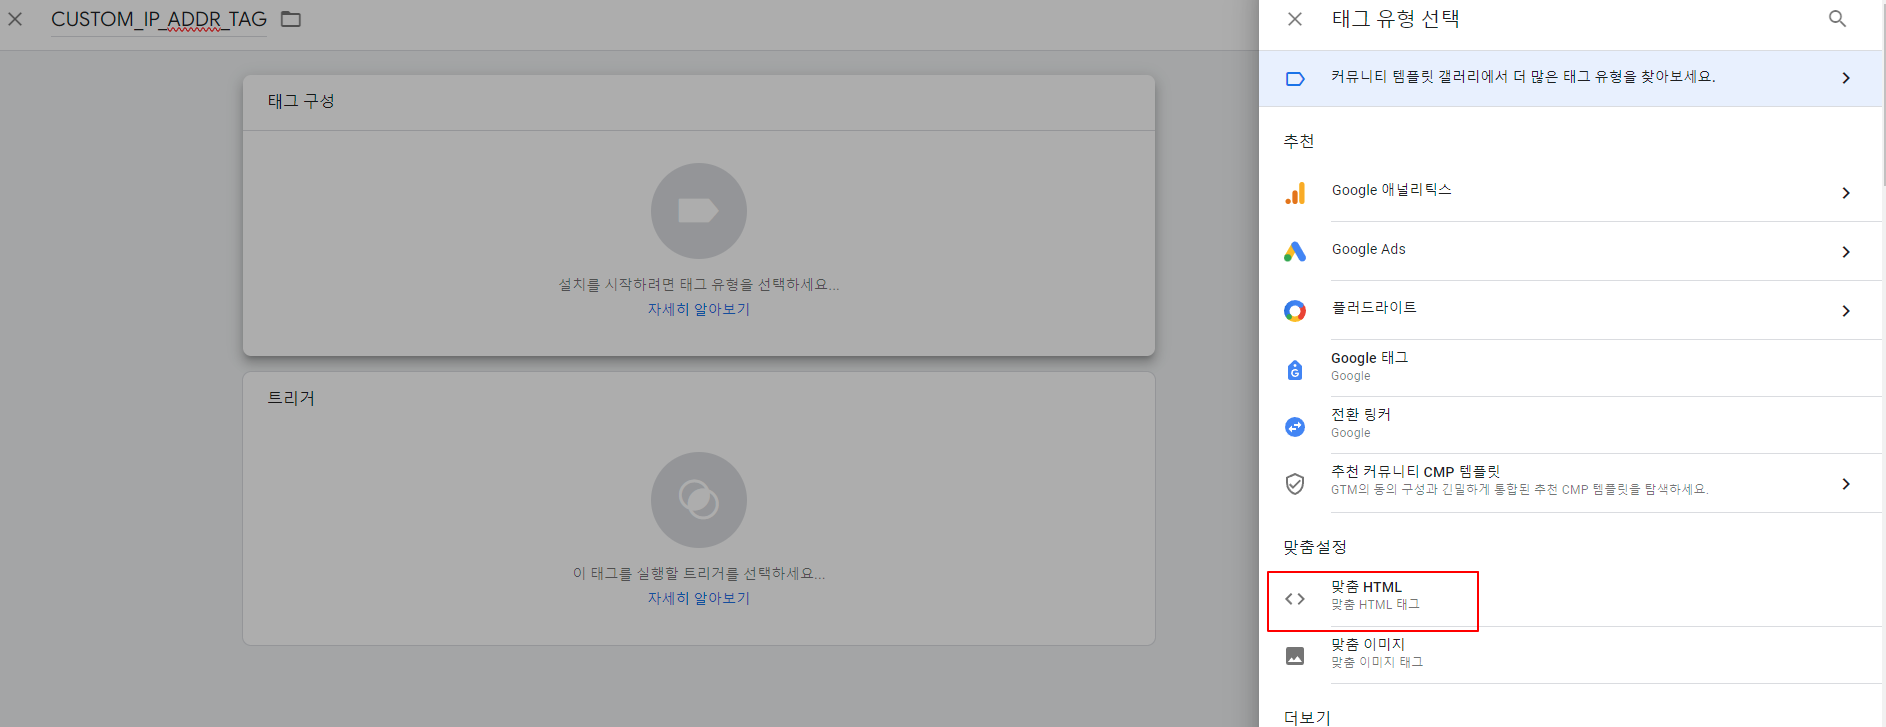This screenshot has height=727, width=1886.
Task: Close the 태그 유형 선택 panel
Action: click(x=1295, y=19)
